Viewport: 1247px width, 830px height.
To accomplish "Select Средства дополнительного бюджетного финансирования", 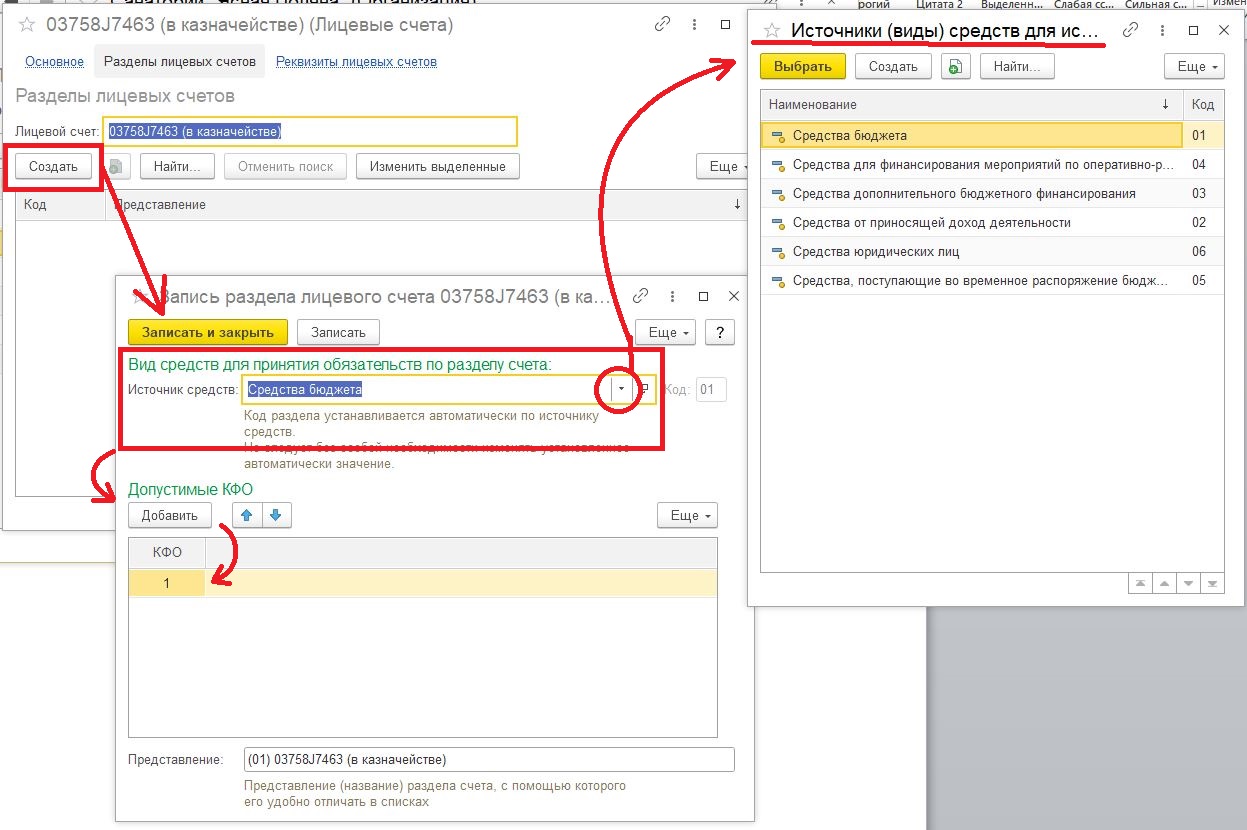I will click(x=991, y=193).
